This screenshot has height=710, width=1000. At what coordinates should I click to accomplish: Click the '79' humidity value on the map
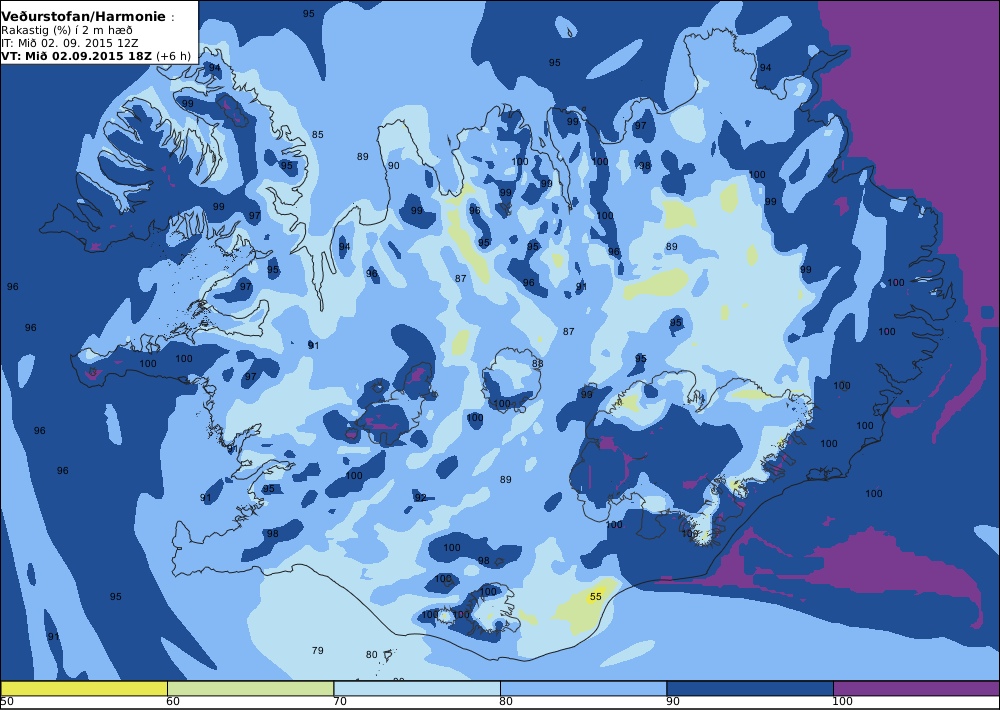pos(318,651)
